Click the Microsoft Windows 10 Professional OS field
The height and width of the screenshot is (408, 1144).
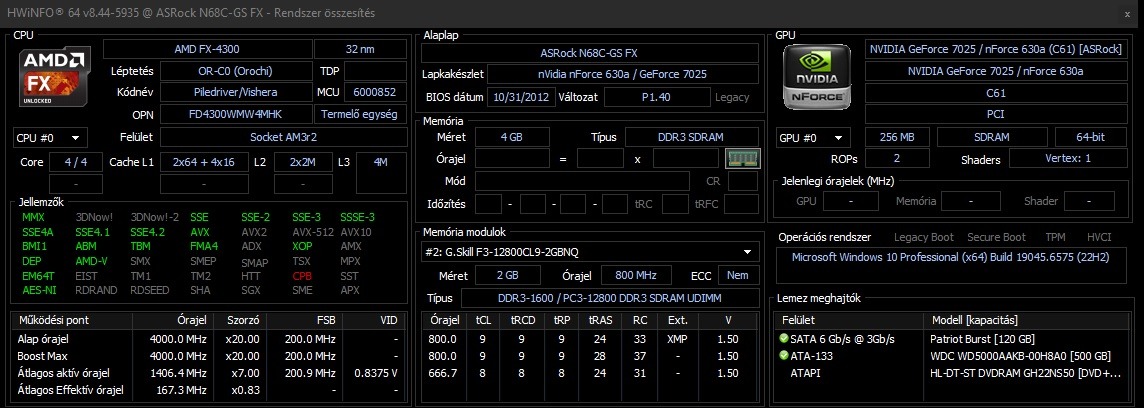[x=951, y=265]
